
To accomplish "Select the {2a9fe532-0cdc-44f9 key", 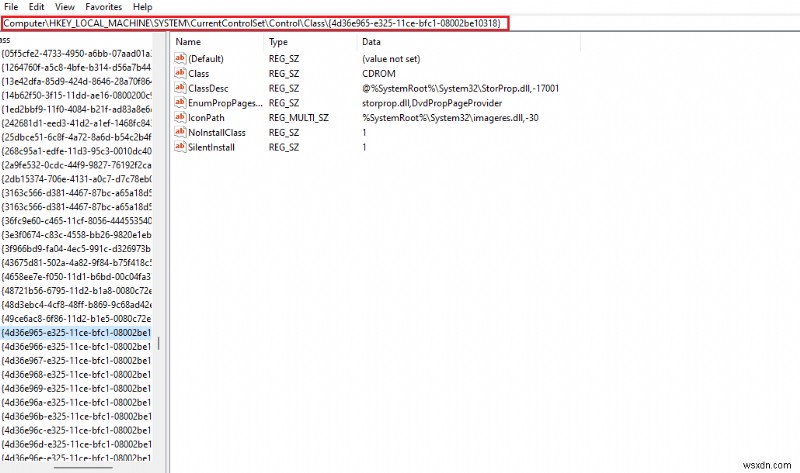I will (76, 165).
